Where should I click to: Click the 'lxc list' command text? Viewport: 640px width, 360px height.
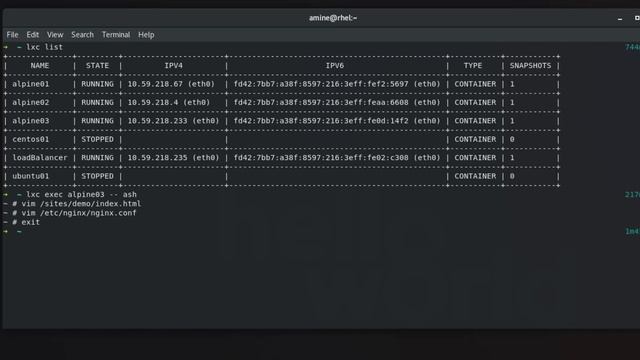pyautogui.click(x=44, y=47)
